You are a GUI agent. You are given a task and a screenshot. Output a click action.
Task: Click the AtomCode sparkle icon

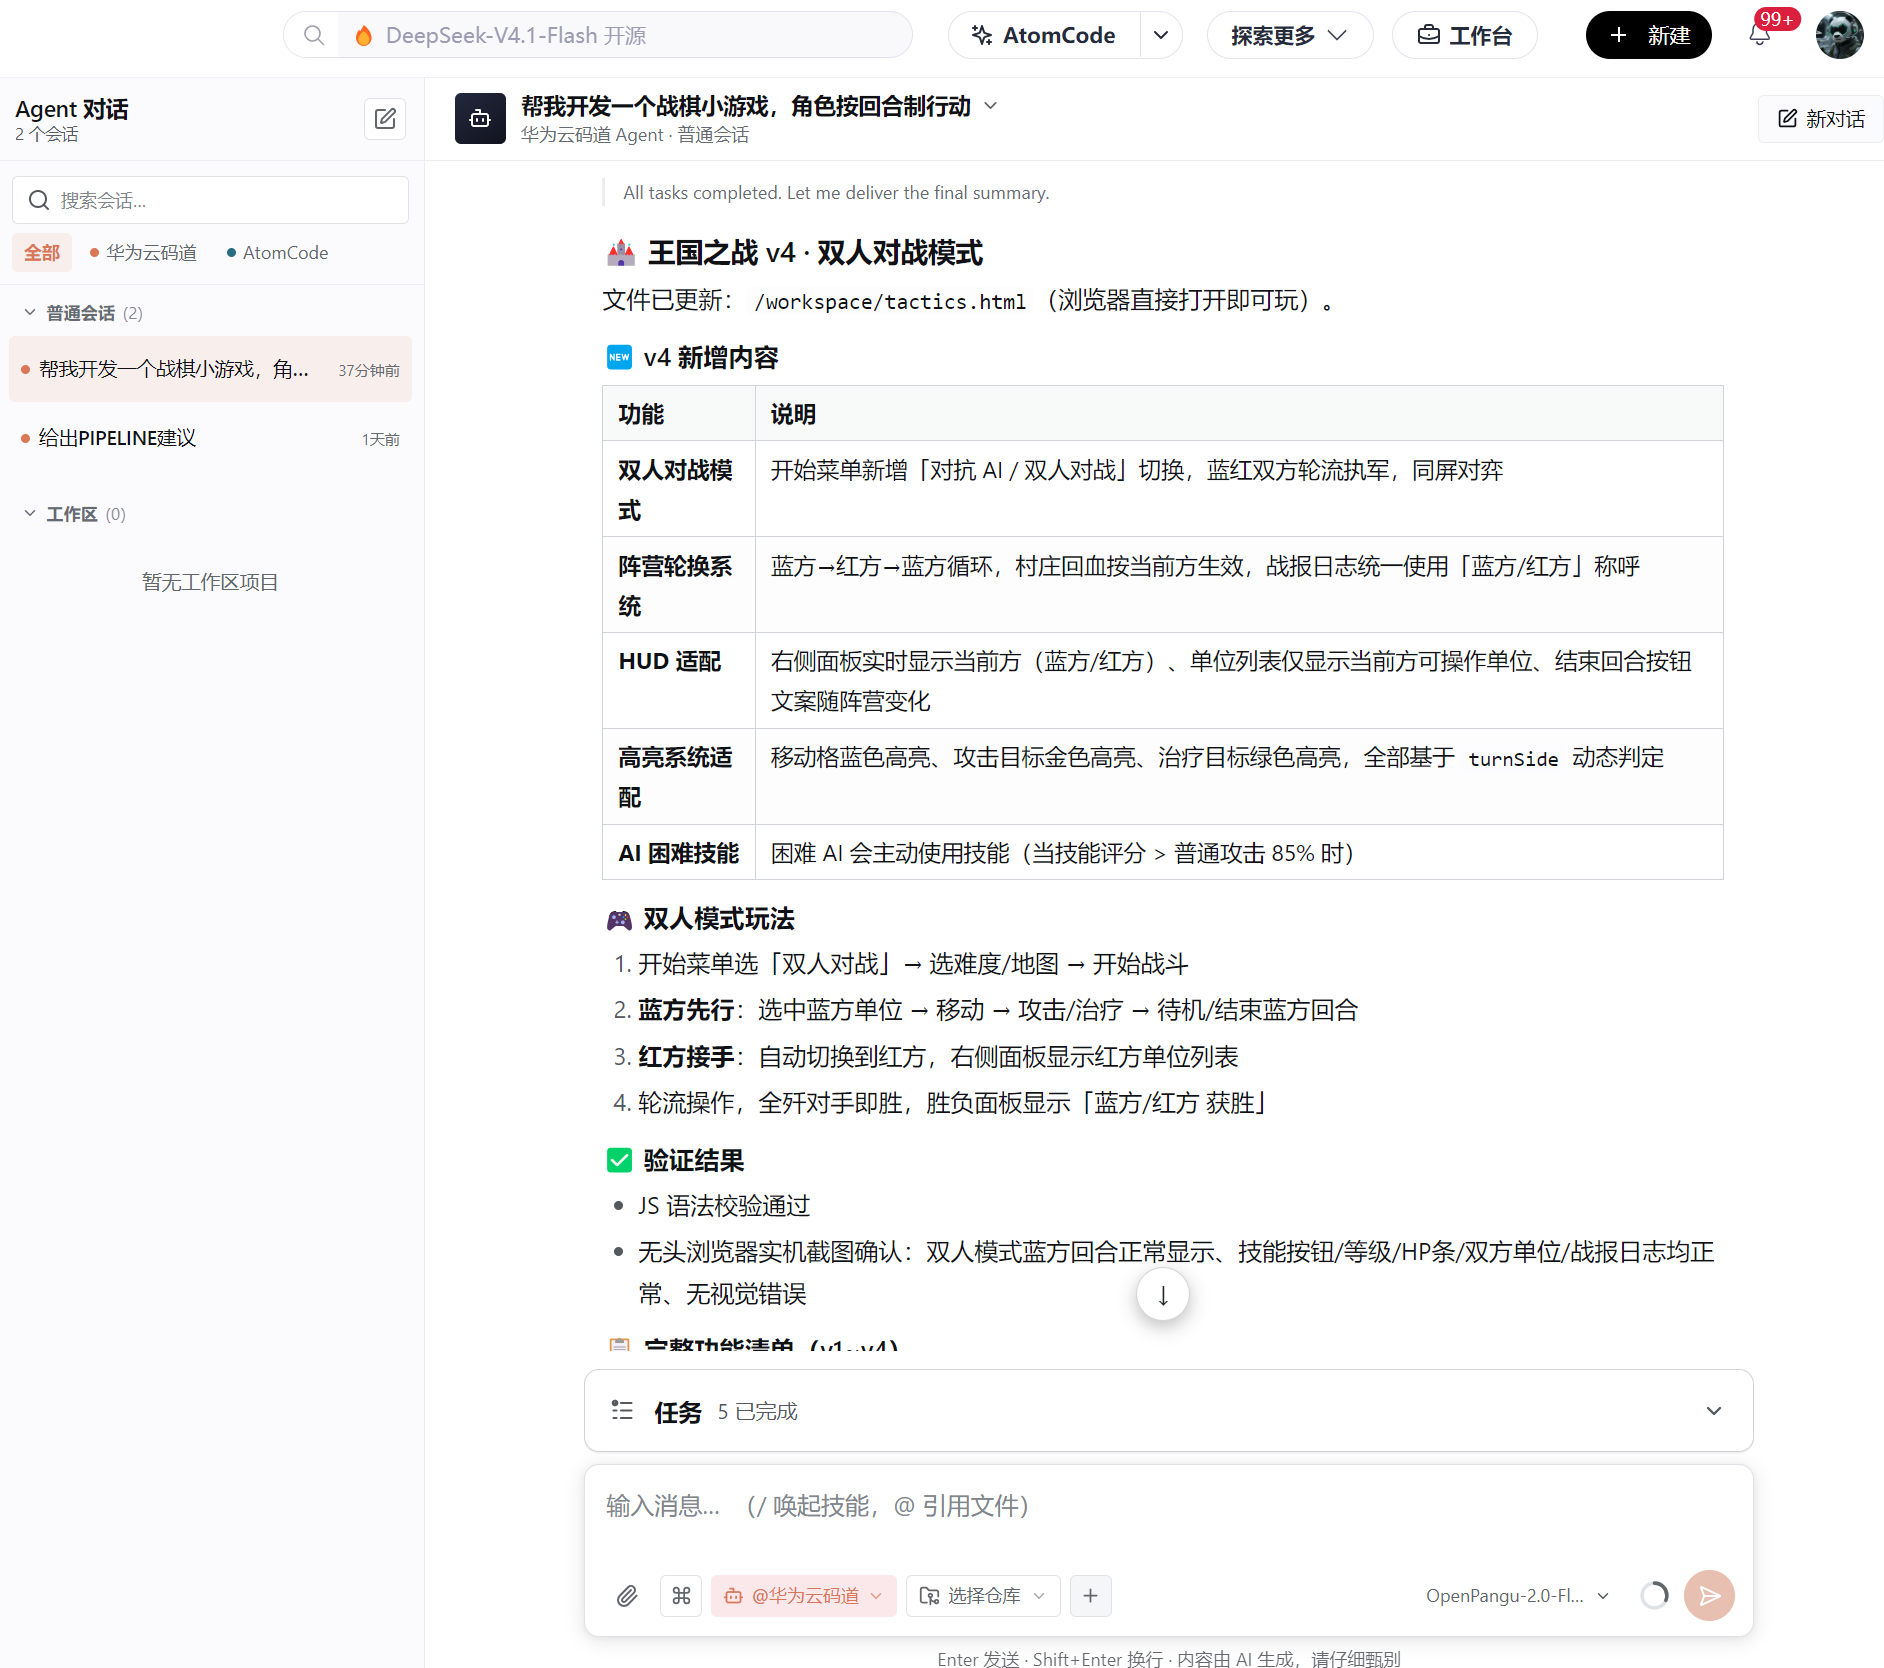click(x=982, y=36)
